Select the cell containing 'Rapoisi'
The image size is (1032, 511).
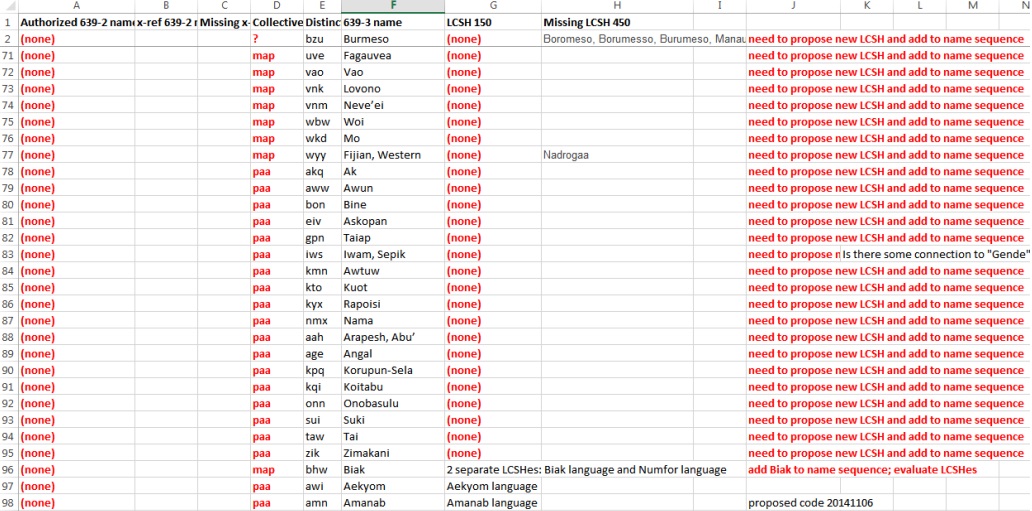pos(393,304)
